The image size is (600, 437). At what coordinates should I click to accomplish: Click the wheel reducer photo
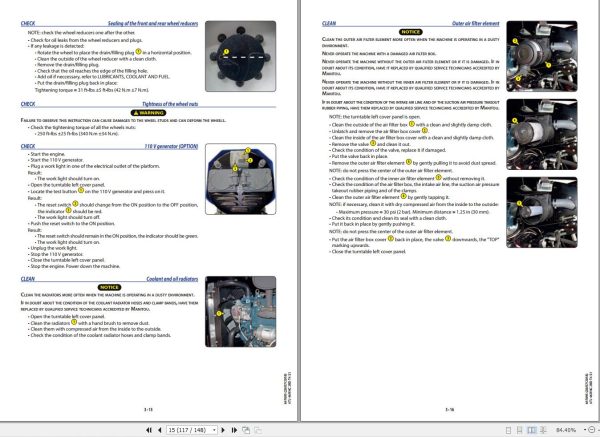[x=240, y=56]
